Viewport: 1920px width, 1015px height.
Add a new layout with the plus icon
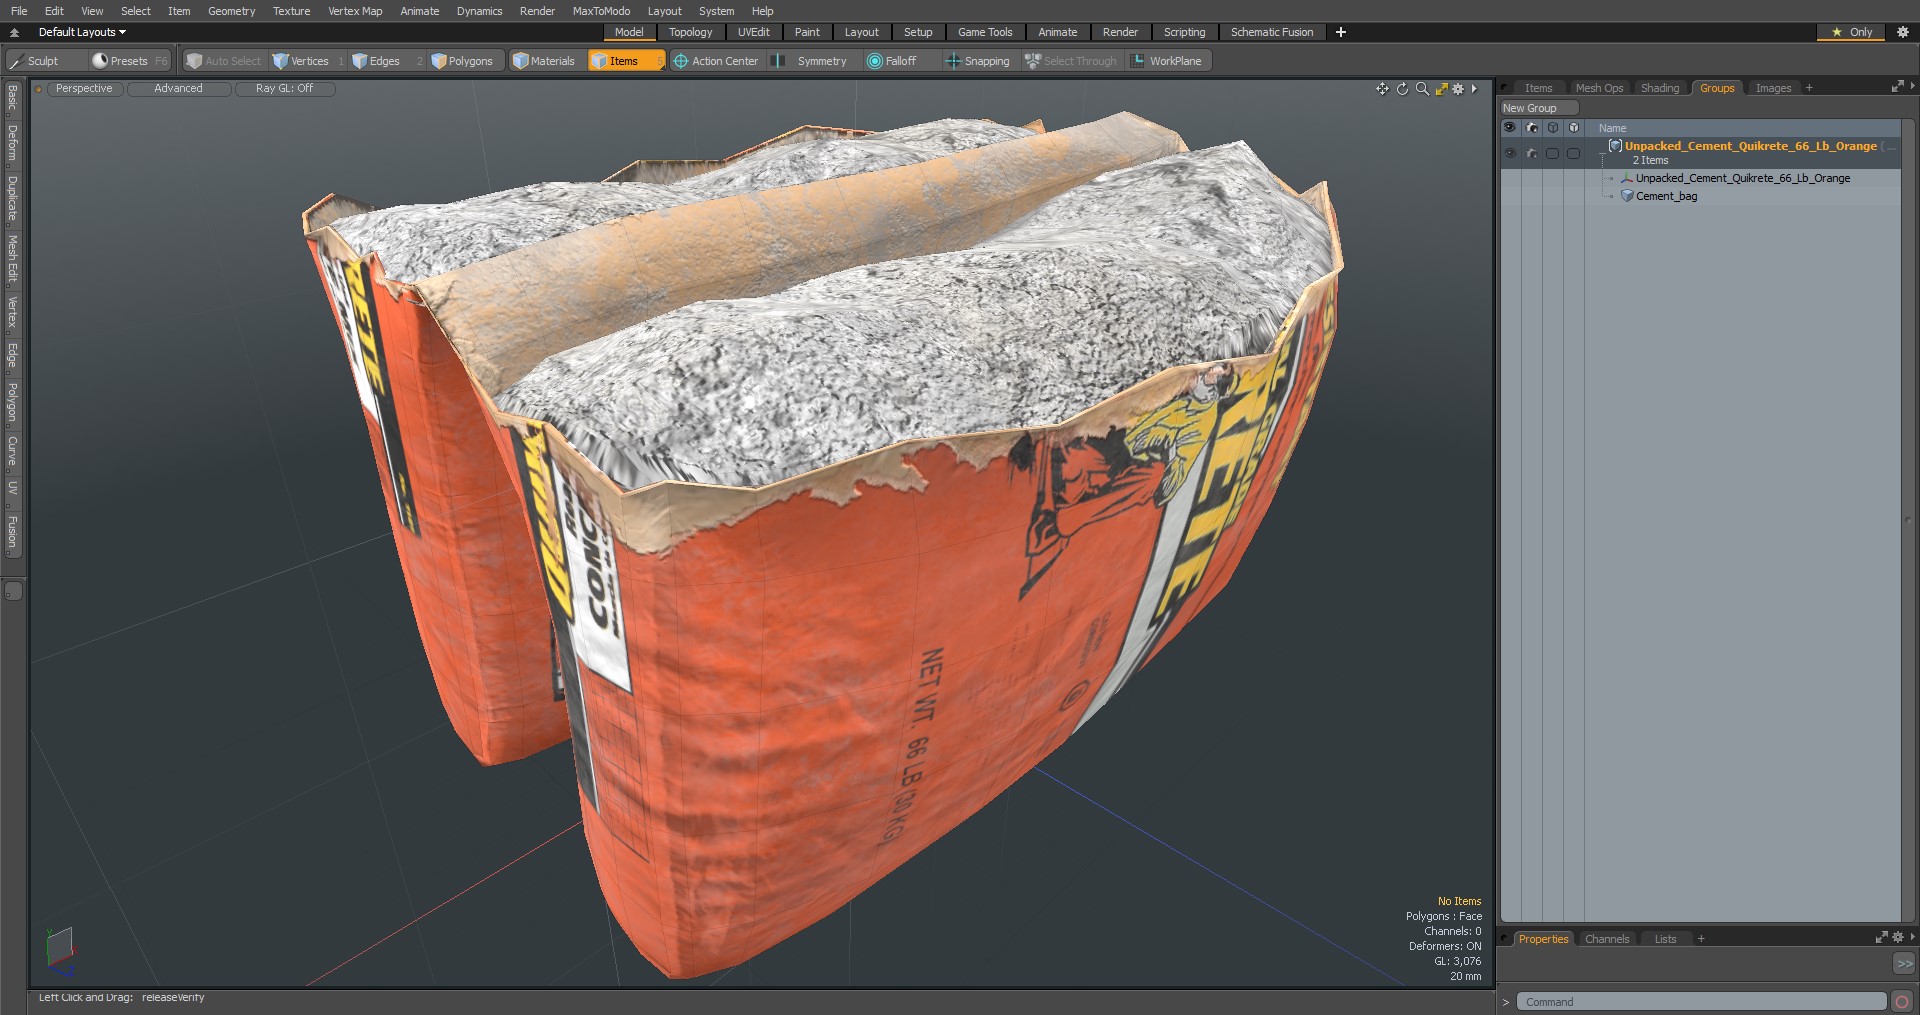click(x=1341, y=32)
